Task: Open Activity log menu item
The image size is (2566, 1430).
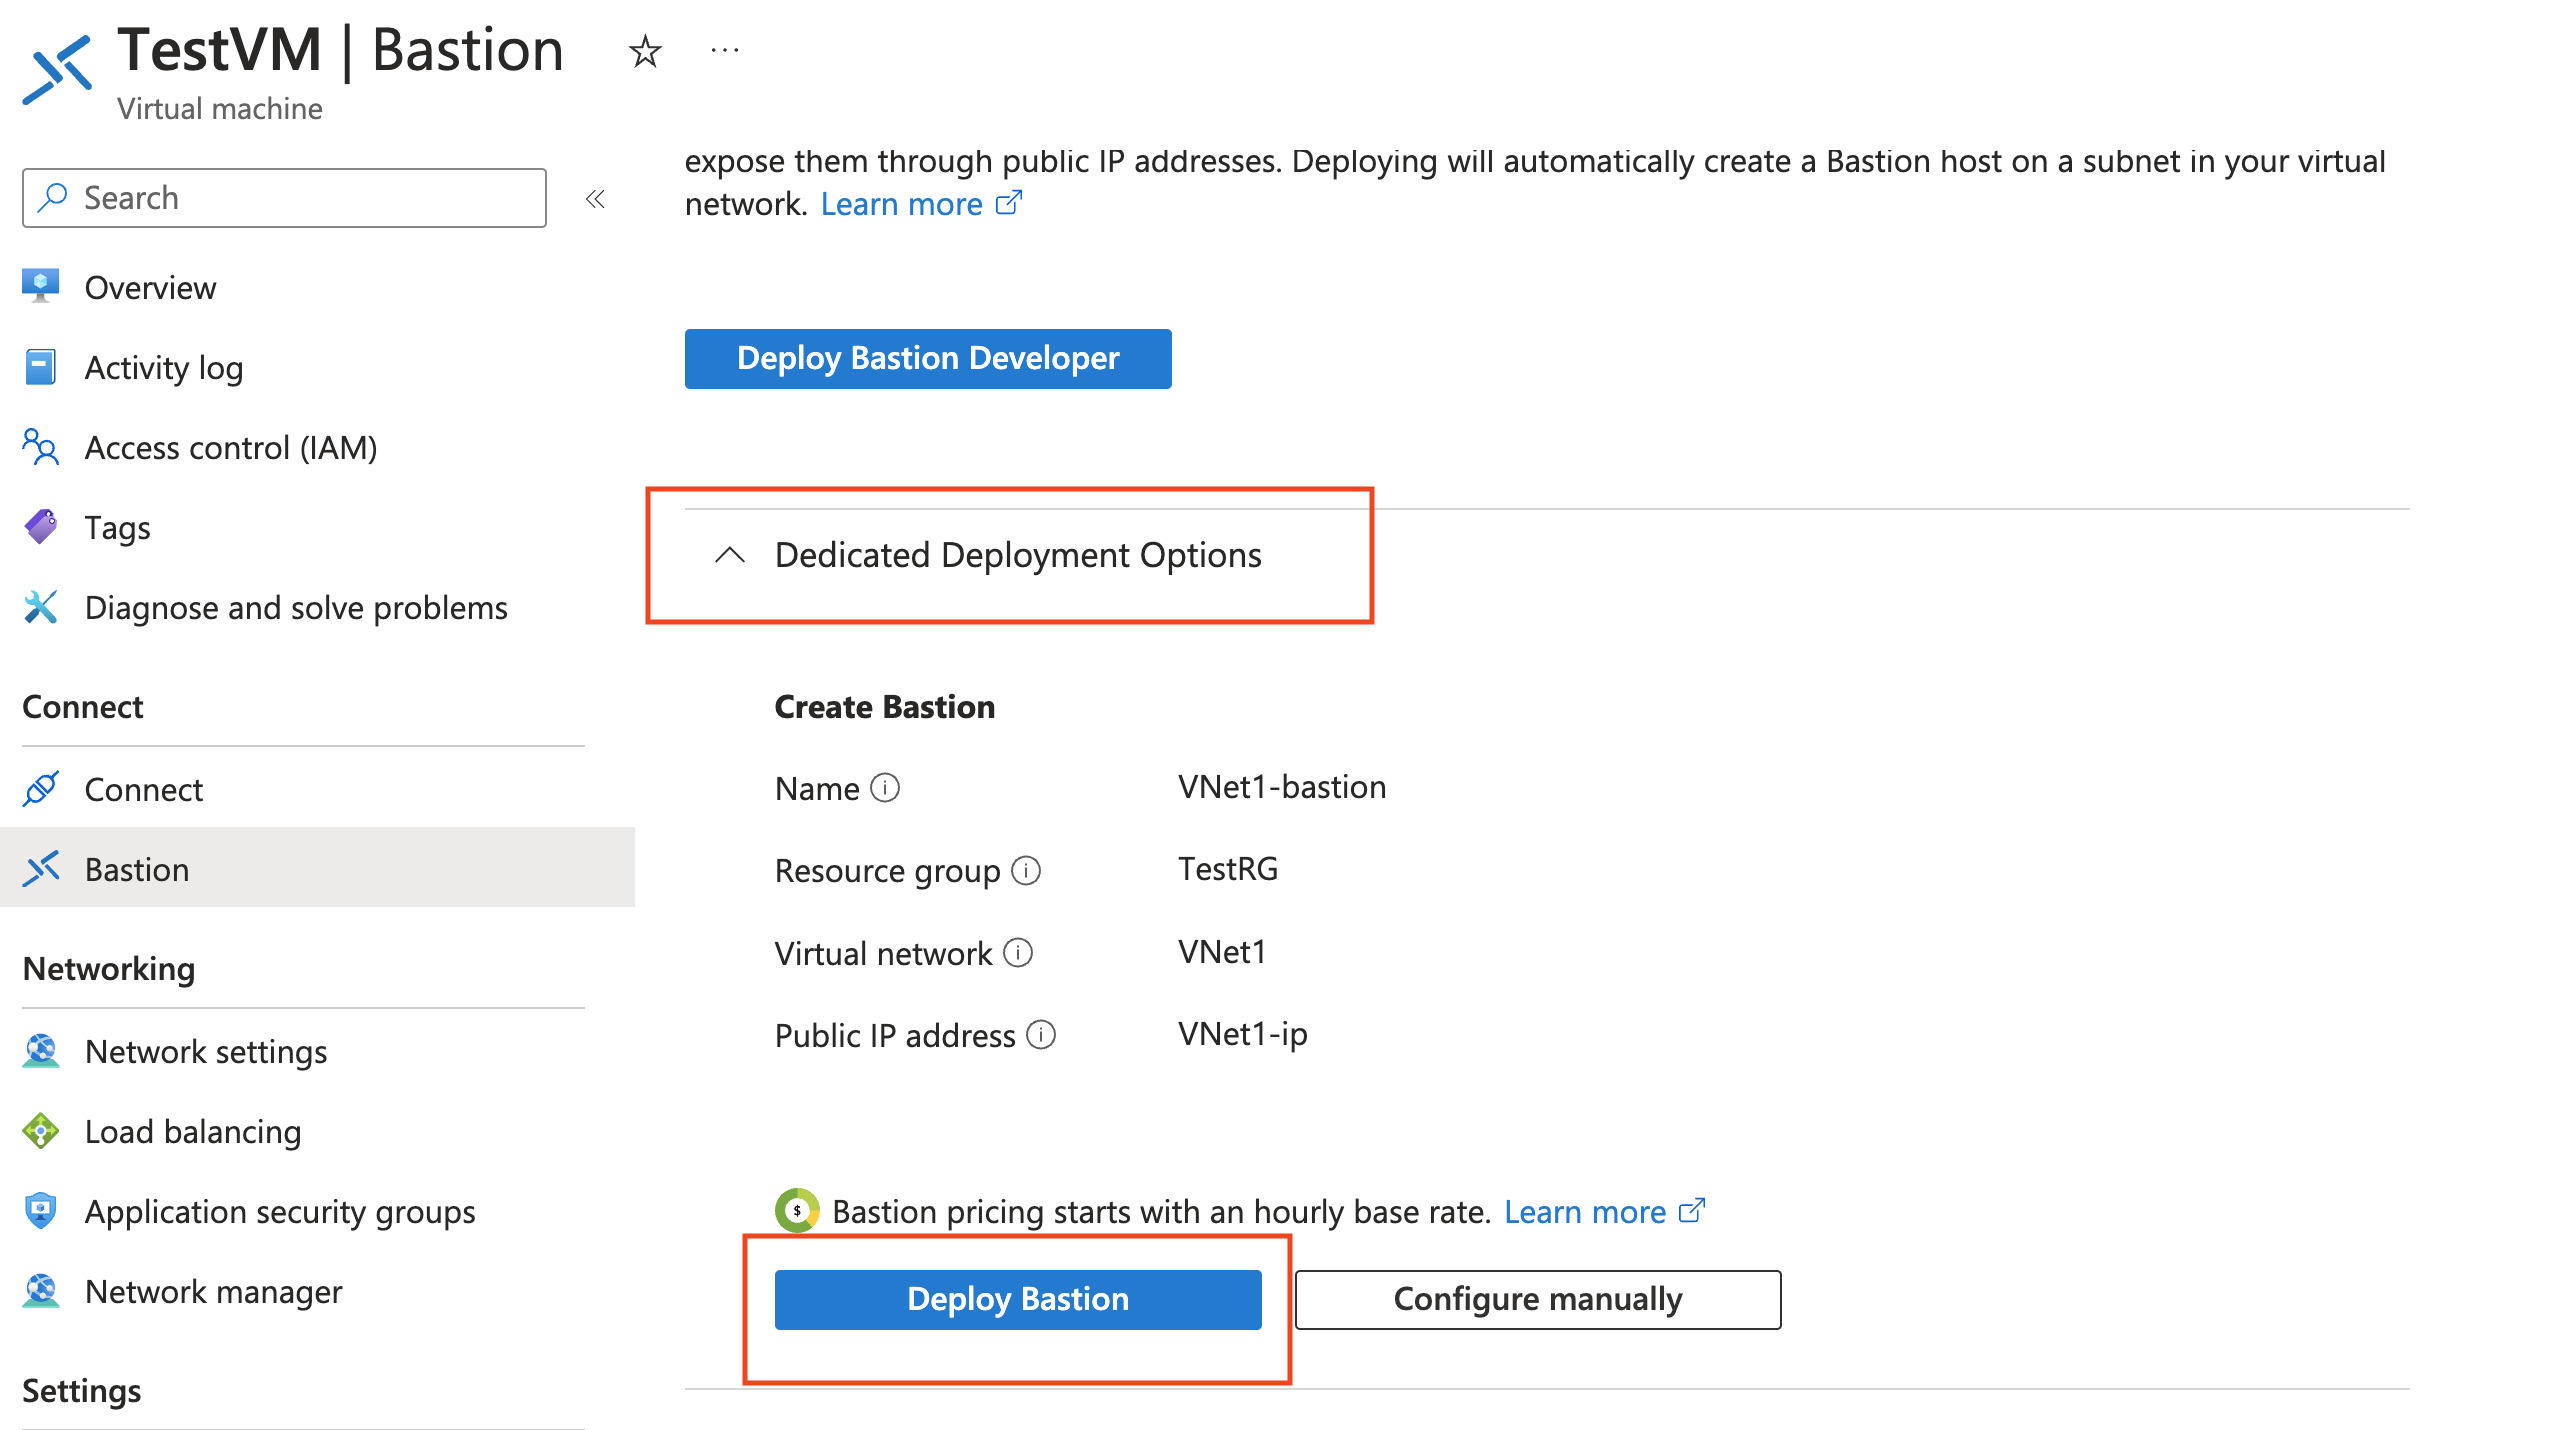Action: [164, 368]
